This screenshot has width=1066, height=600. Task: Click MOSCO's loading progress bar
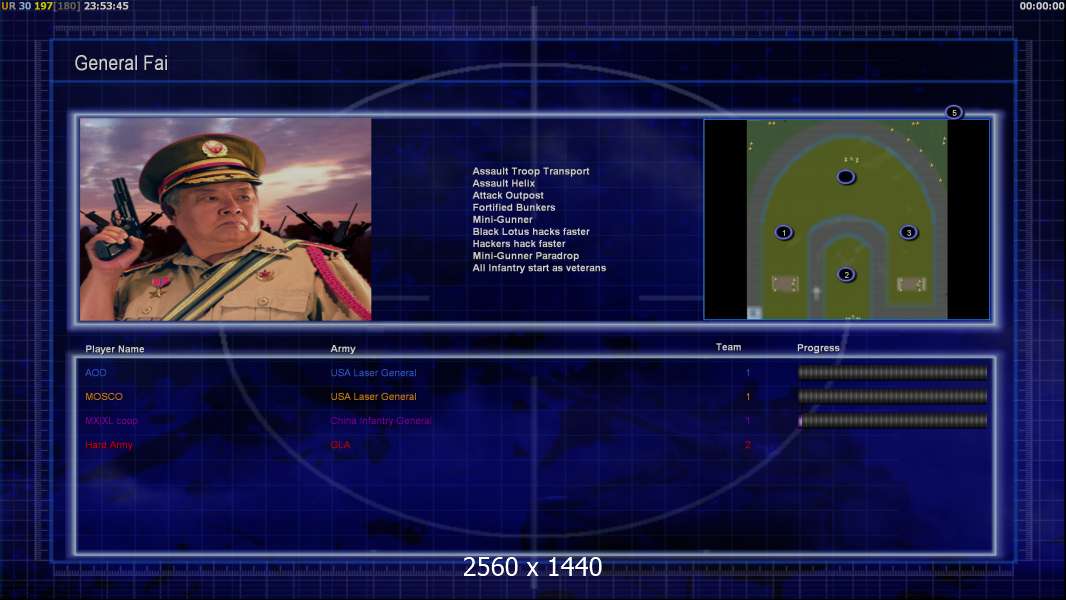pos(892,396)
